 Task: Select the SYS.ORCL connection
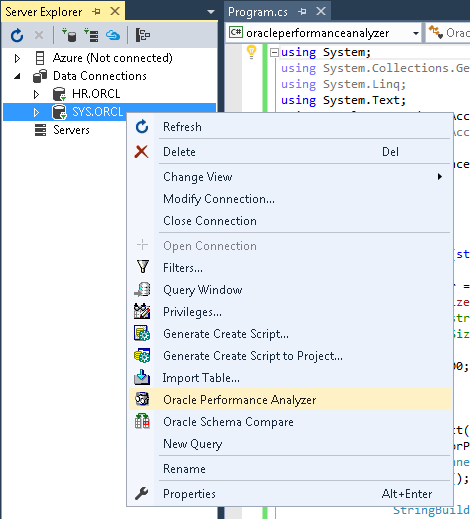pos(98,112)
